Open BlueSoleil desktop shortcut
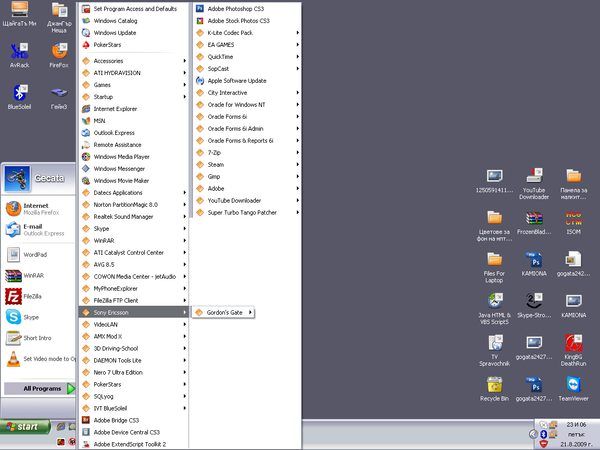The height and width of the screenshot is (450, 600). pos(20,97)
